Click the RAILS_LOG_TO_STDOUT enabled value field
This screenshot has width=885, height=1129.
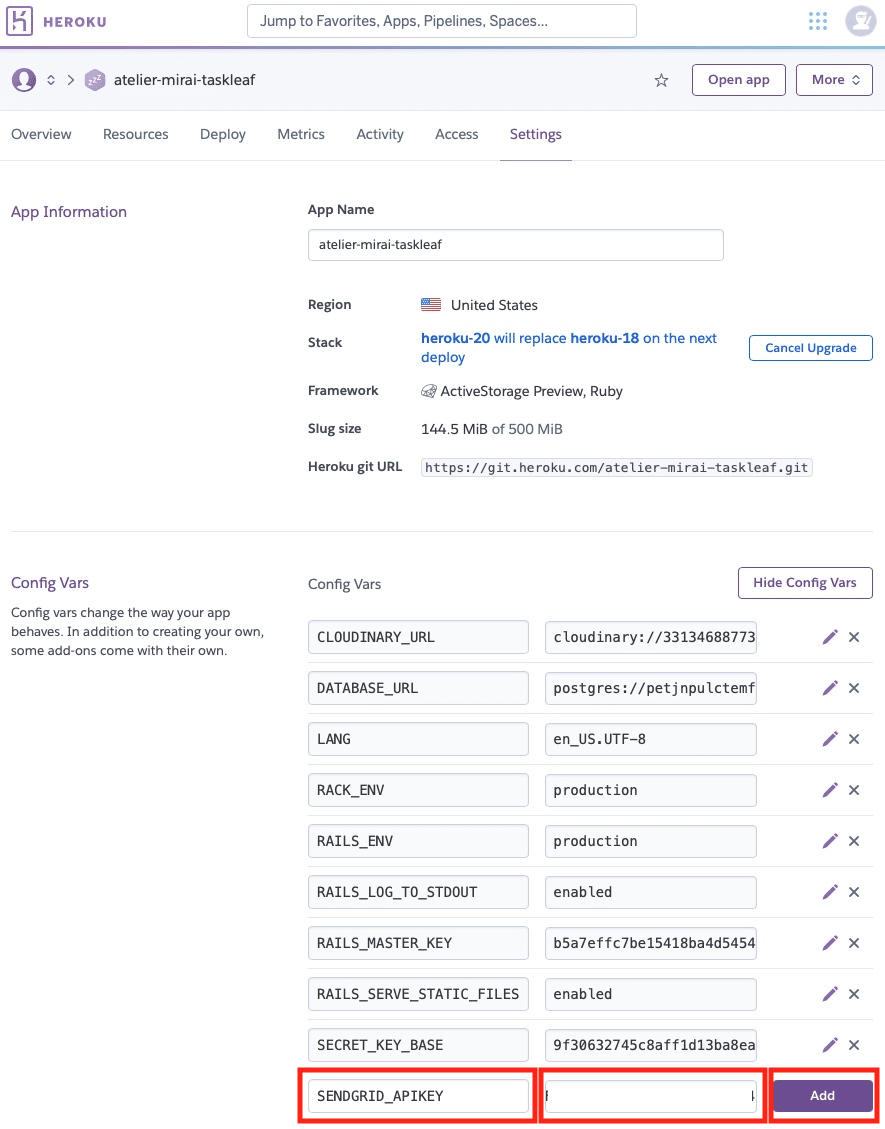[651, 892]
